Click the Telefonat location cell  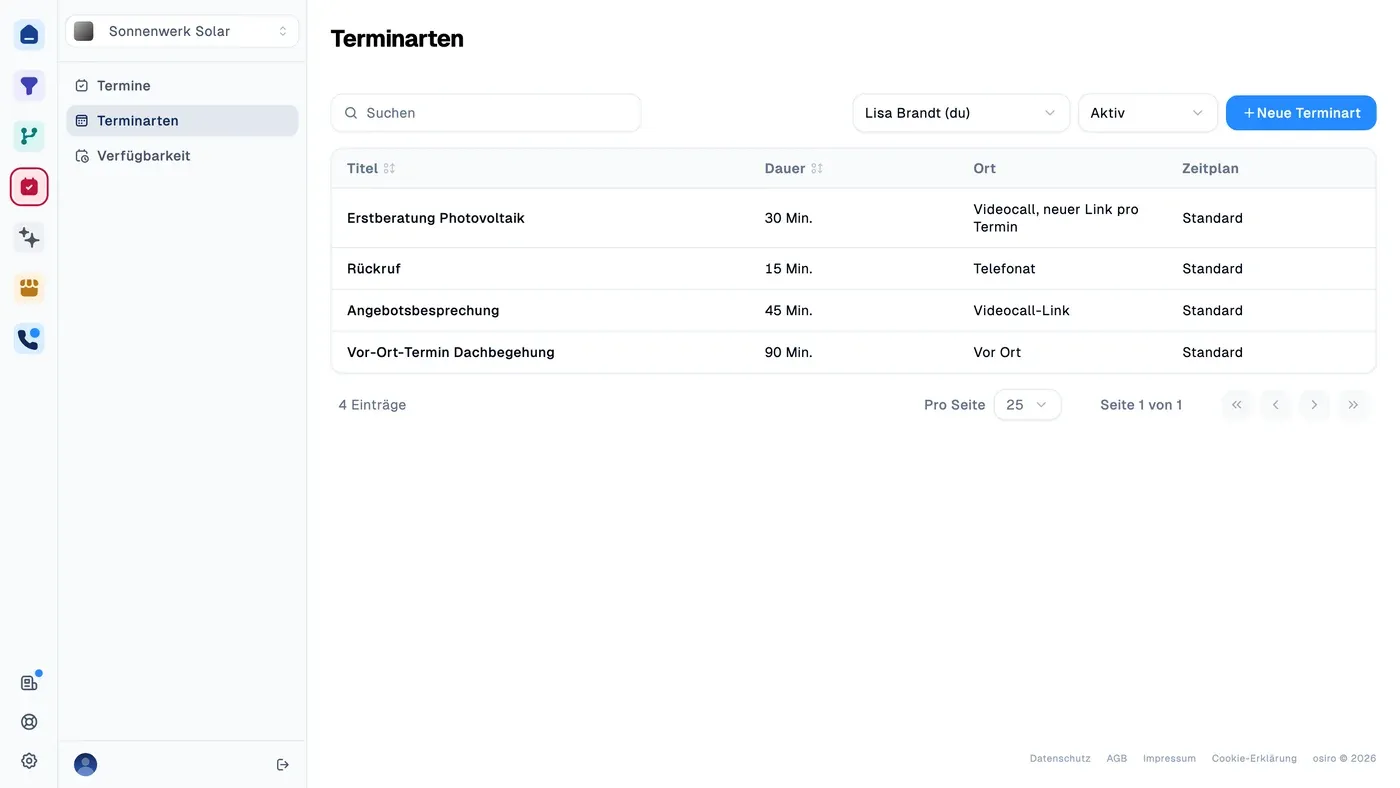pos(1004,269)
